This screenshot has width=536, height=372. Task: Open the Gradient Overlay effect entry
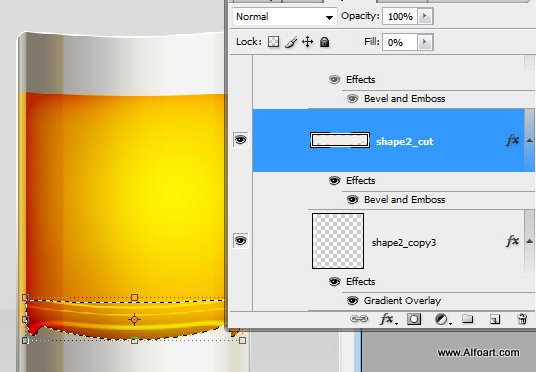tap(402, 301)
